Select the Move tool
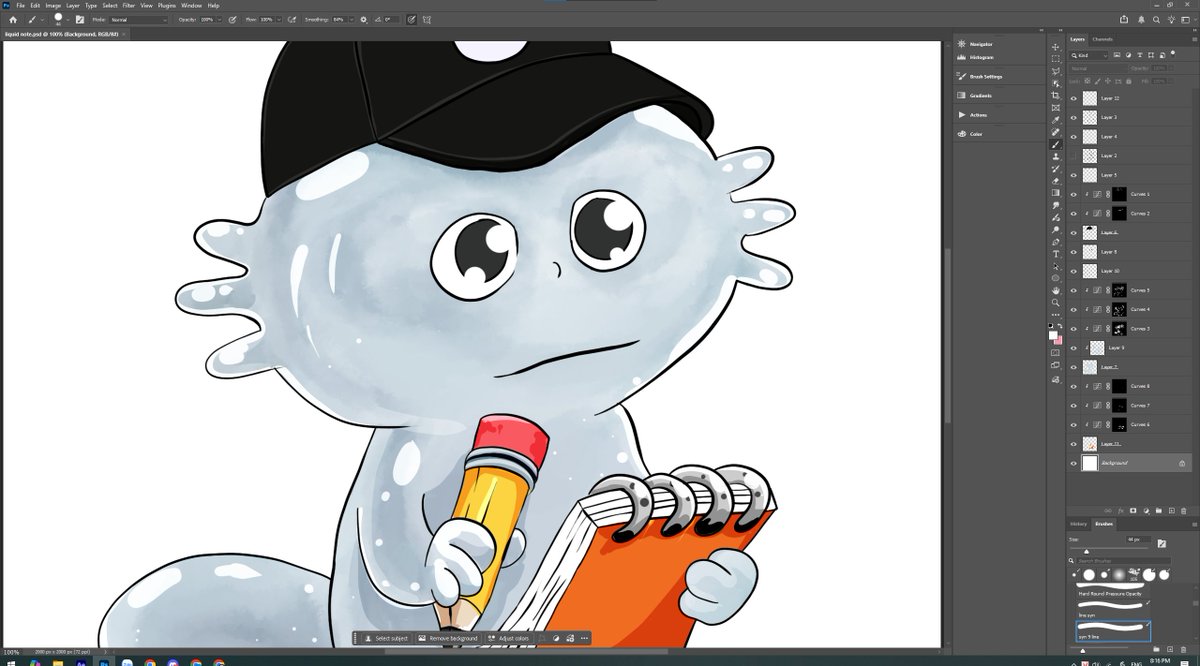 (1055, 46)
